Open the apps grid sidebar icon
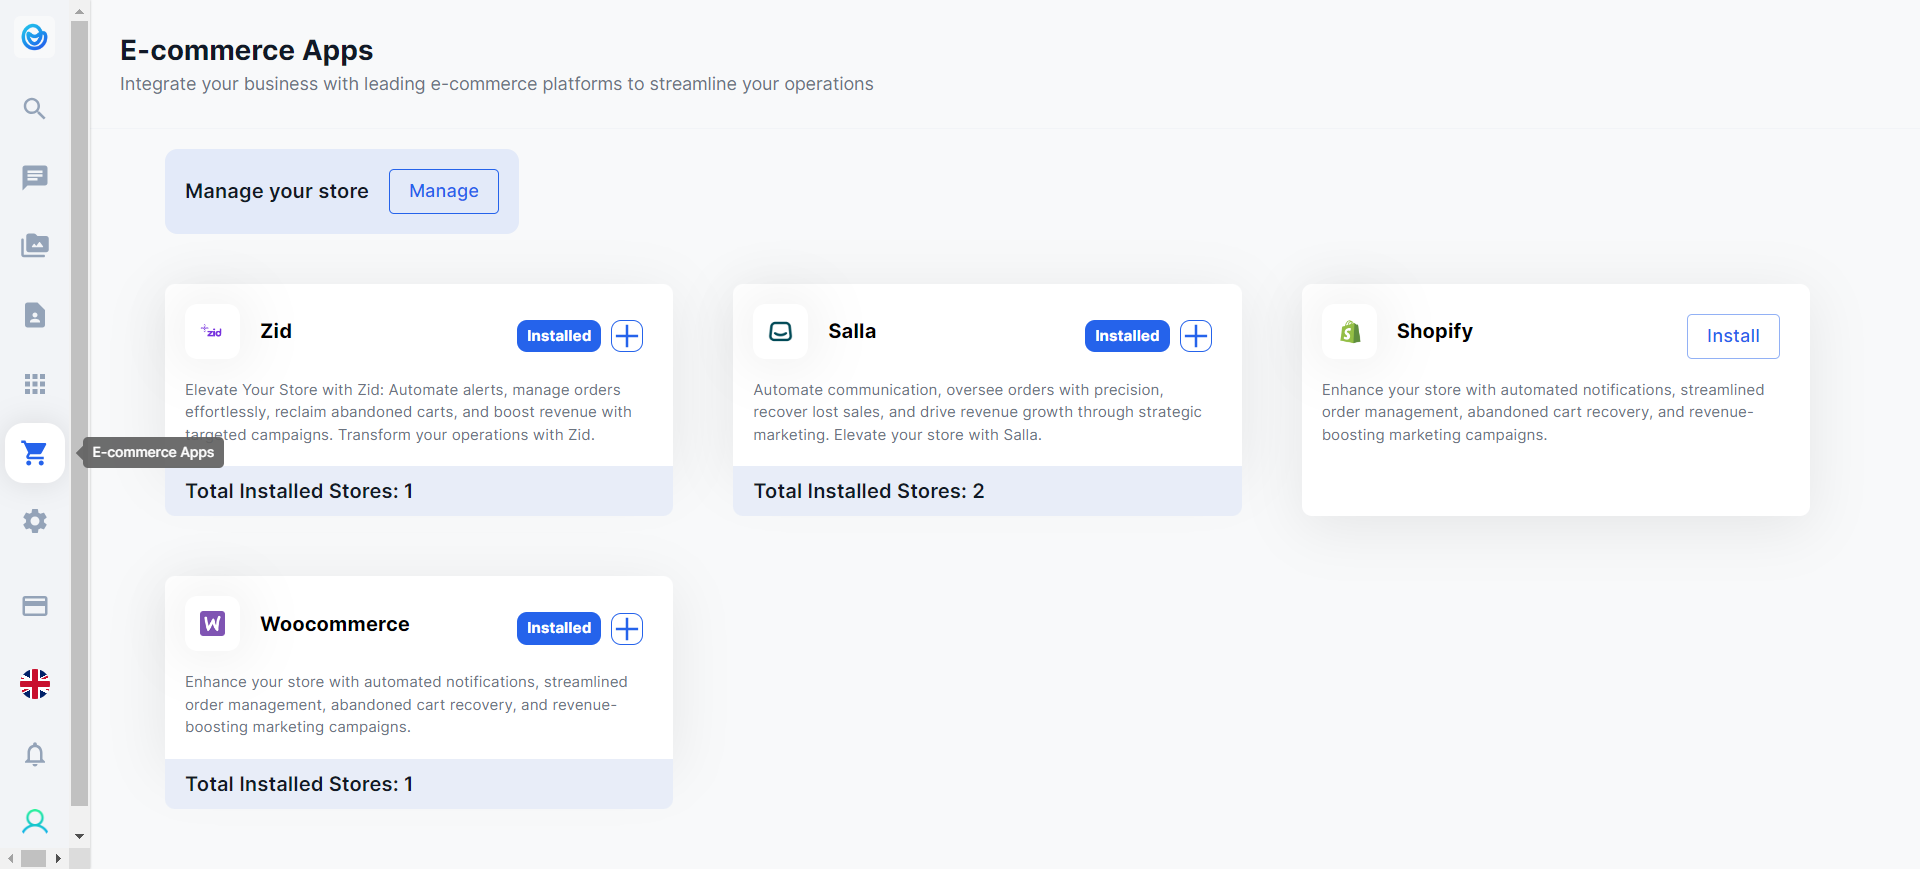Screen dimensions: 1920x869 [x=35, y=384]
